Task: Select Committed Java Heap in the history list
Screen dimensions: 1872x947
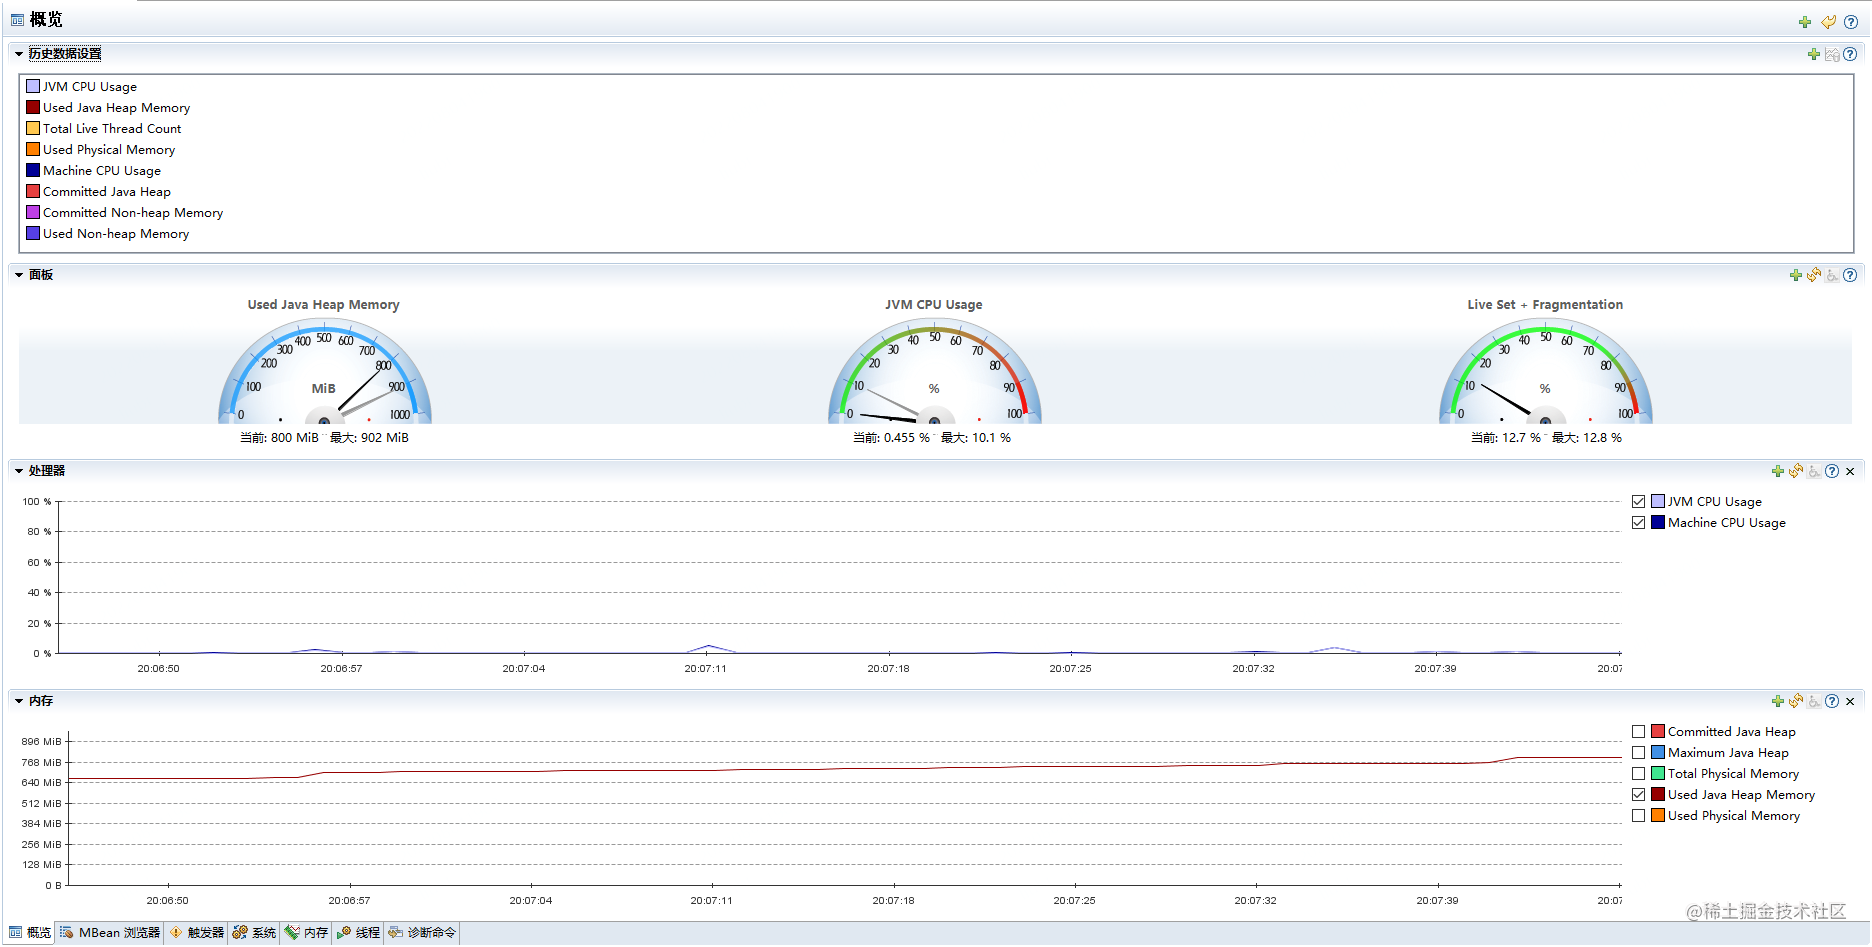Action: [x=107, y=192]
